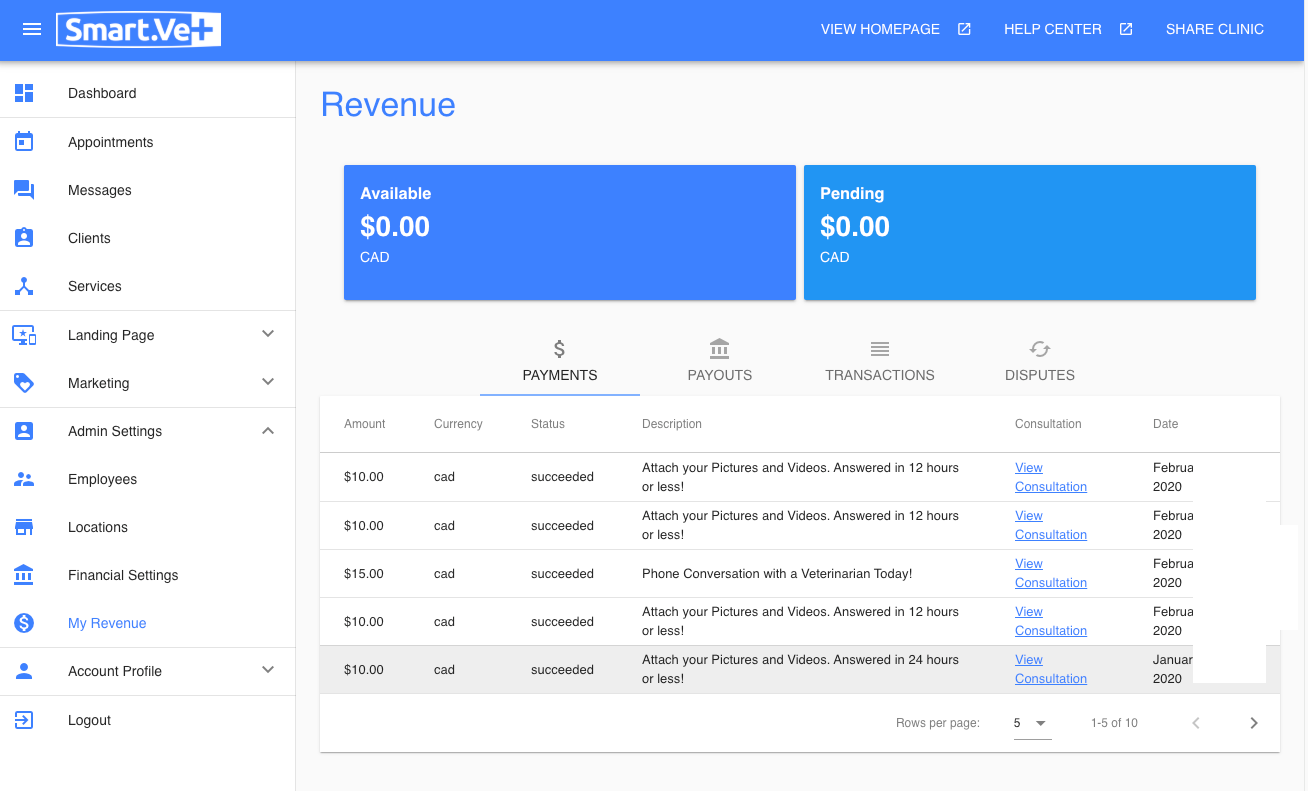The height and width of the screenshot is (791, 1308).
Task: Open Messages from the sidebar
Action: coord(147,190)
